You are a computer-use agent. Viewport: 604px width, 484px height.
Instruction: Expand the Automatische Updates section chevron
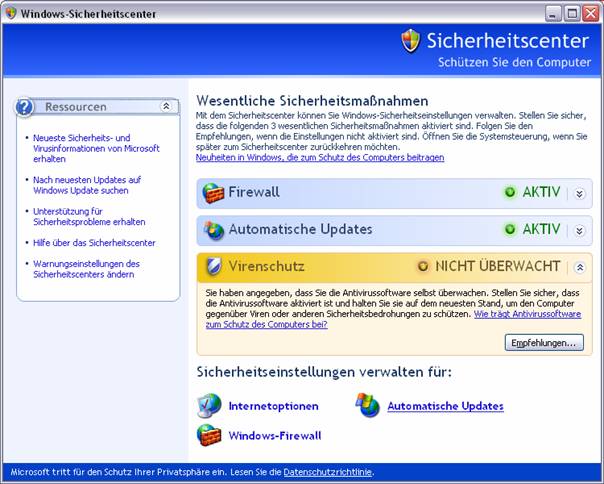[579, 230]
